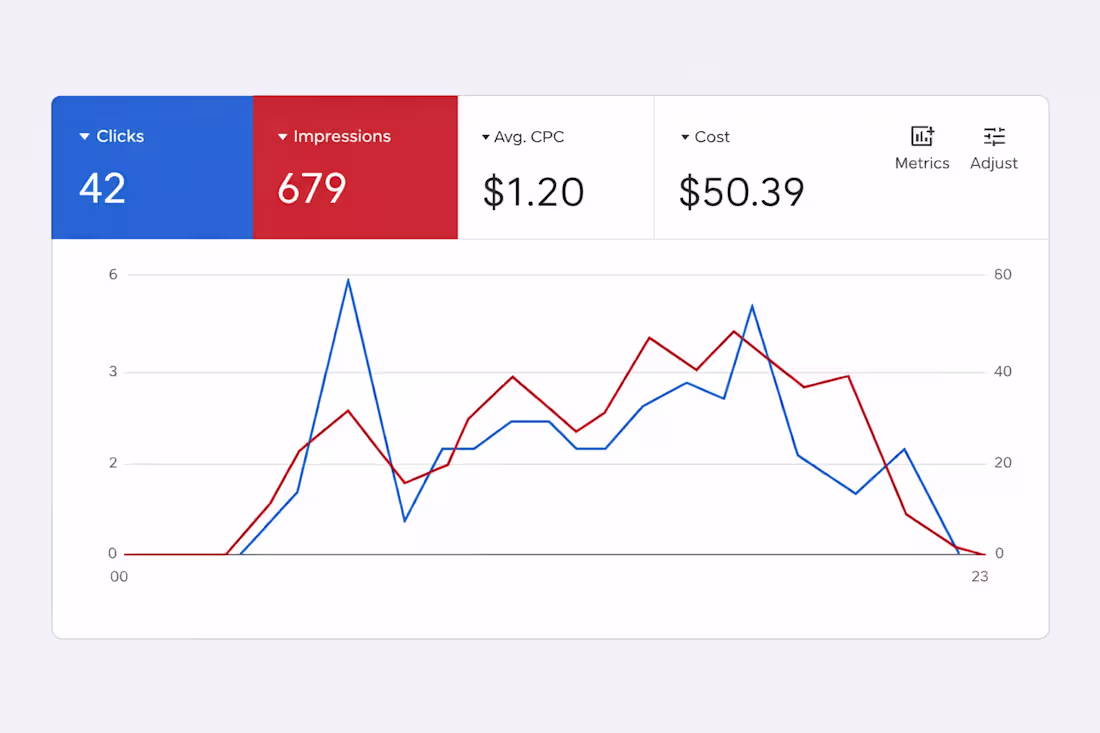
Task: Click the Clicks value 42
Action: tap(102, 189)
